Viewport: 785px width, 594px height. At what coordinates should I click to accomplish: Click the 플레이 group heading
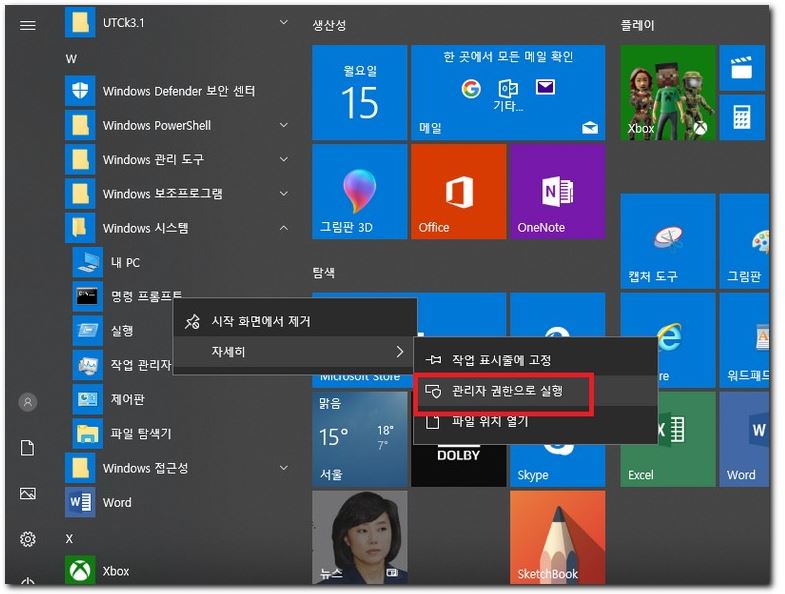pos(637,25)
